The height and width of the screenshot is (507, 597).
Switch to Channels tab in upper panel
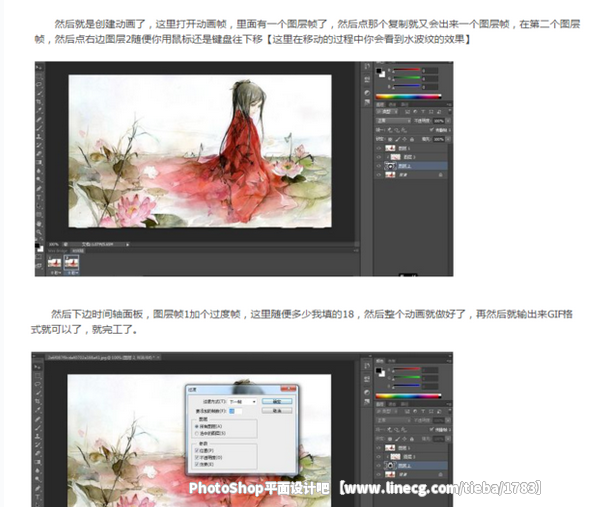click(x=392, y=105)
